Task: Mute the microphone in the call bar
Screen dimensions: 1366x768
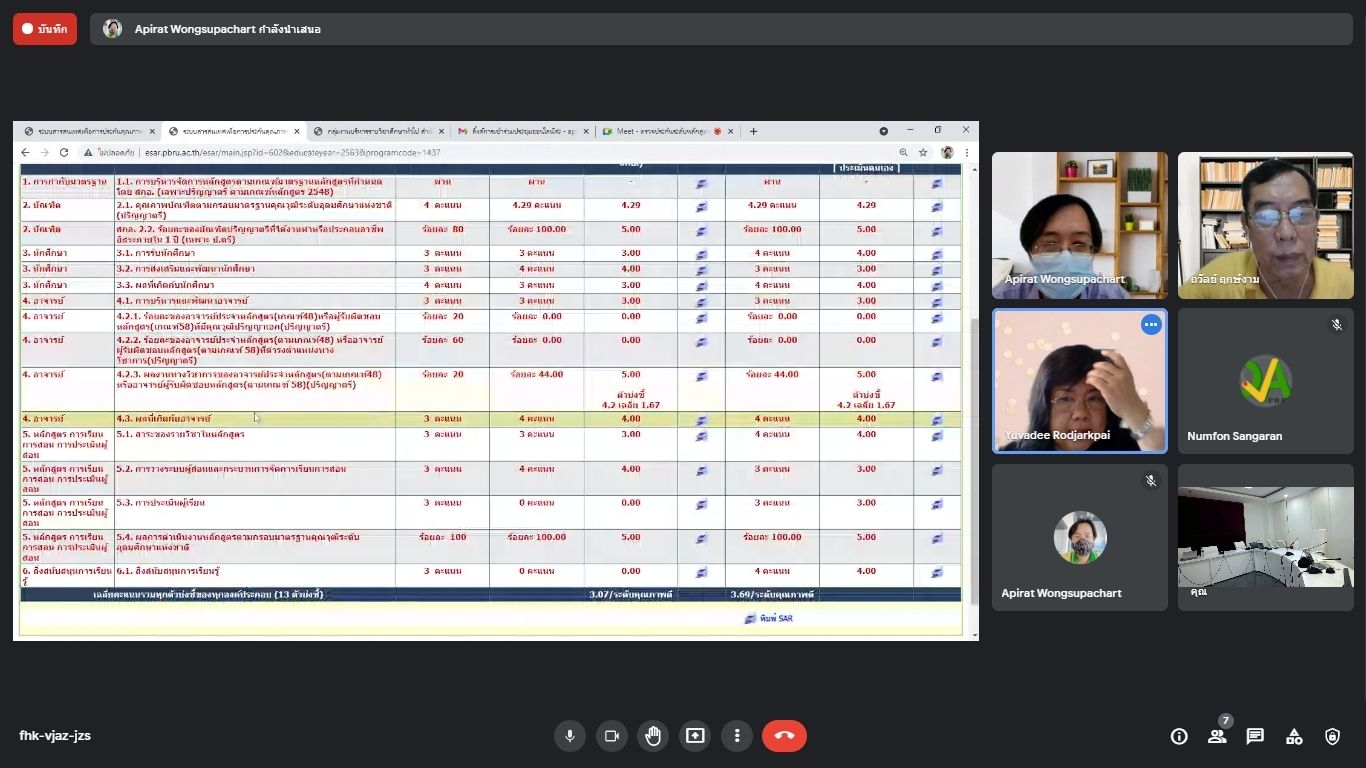Action: (x=569, y=736)
